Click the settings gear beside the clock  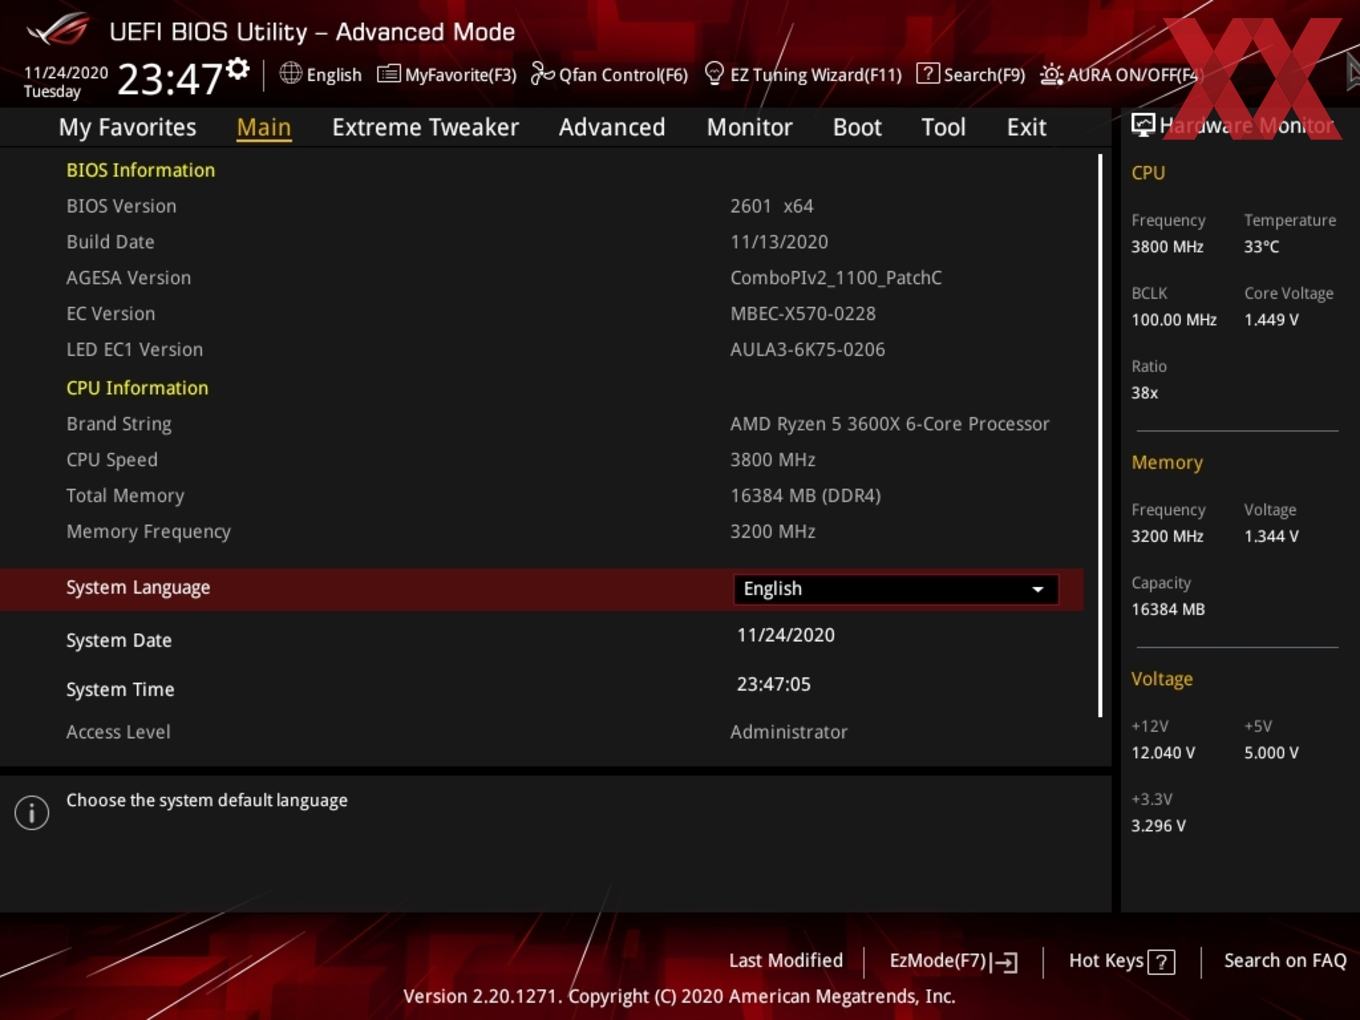click(x=238, y=68)
